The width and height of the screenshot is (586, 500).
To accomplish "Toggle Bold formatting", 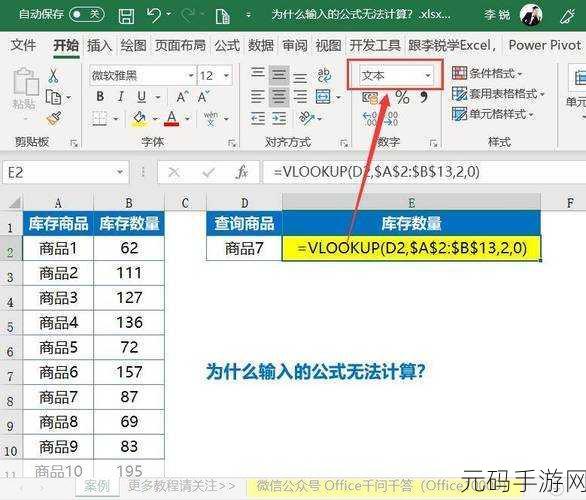I will [x=100, y=97].
